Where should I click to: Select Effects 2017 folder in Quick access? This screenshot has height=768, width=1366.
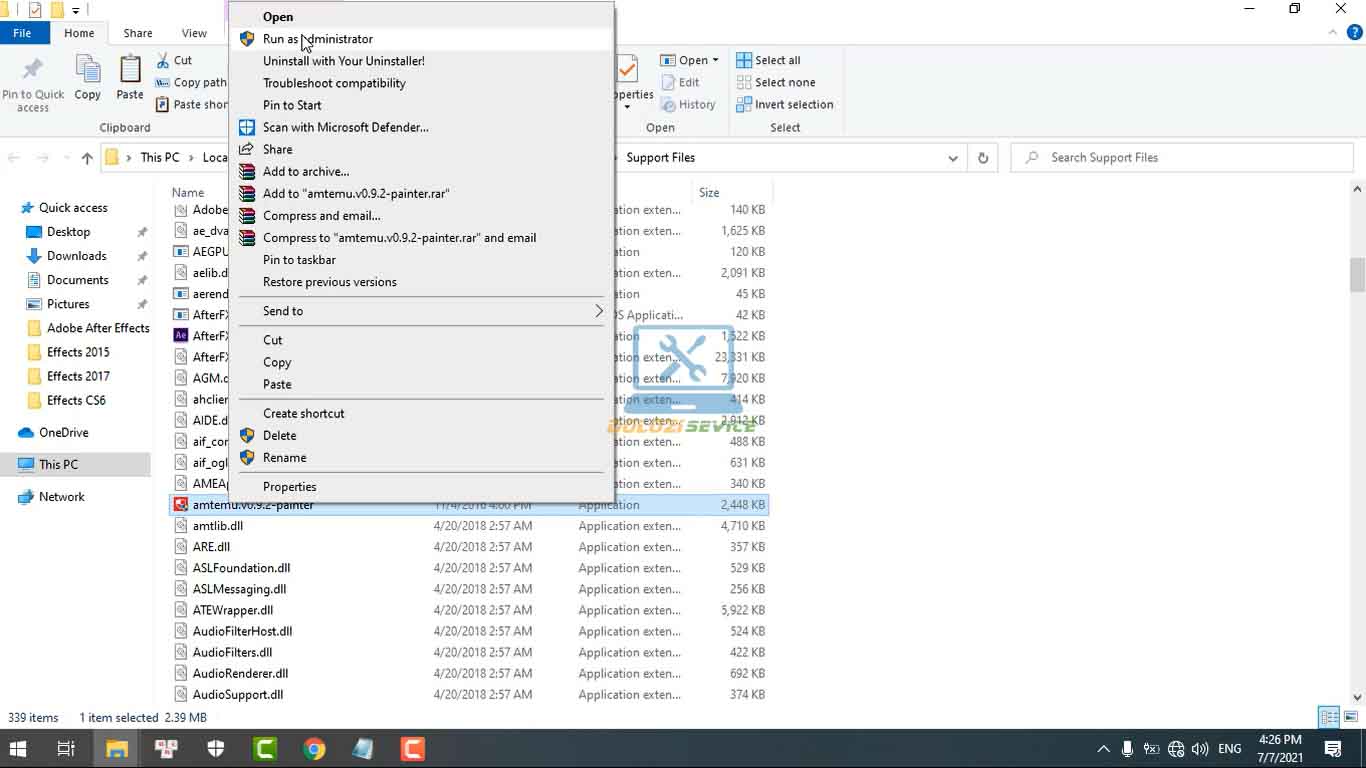point(78,376)
